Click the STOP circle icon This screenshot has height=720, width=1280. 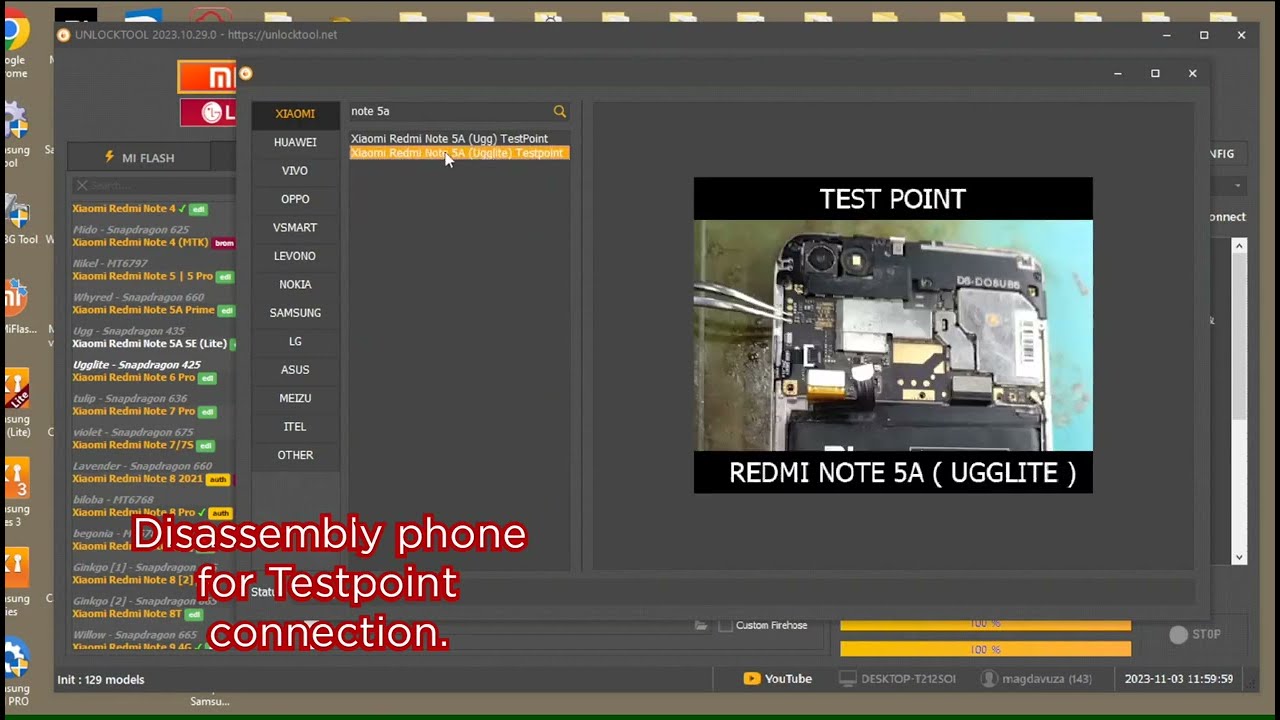tap(1178, 635)
